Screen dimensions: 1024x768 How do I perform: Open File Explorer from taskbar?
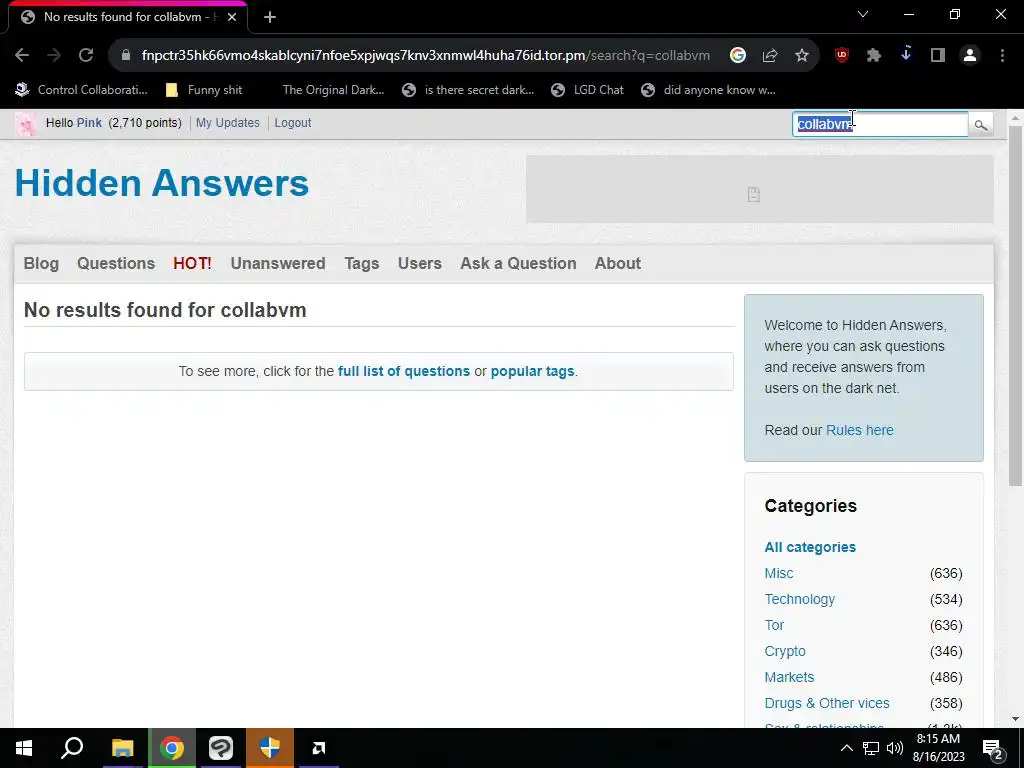122,748
